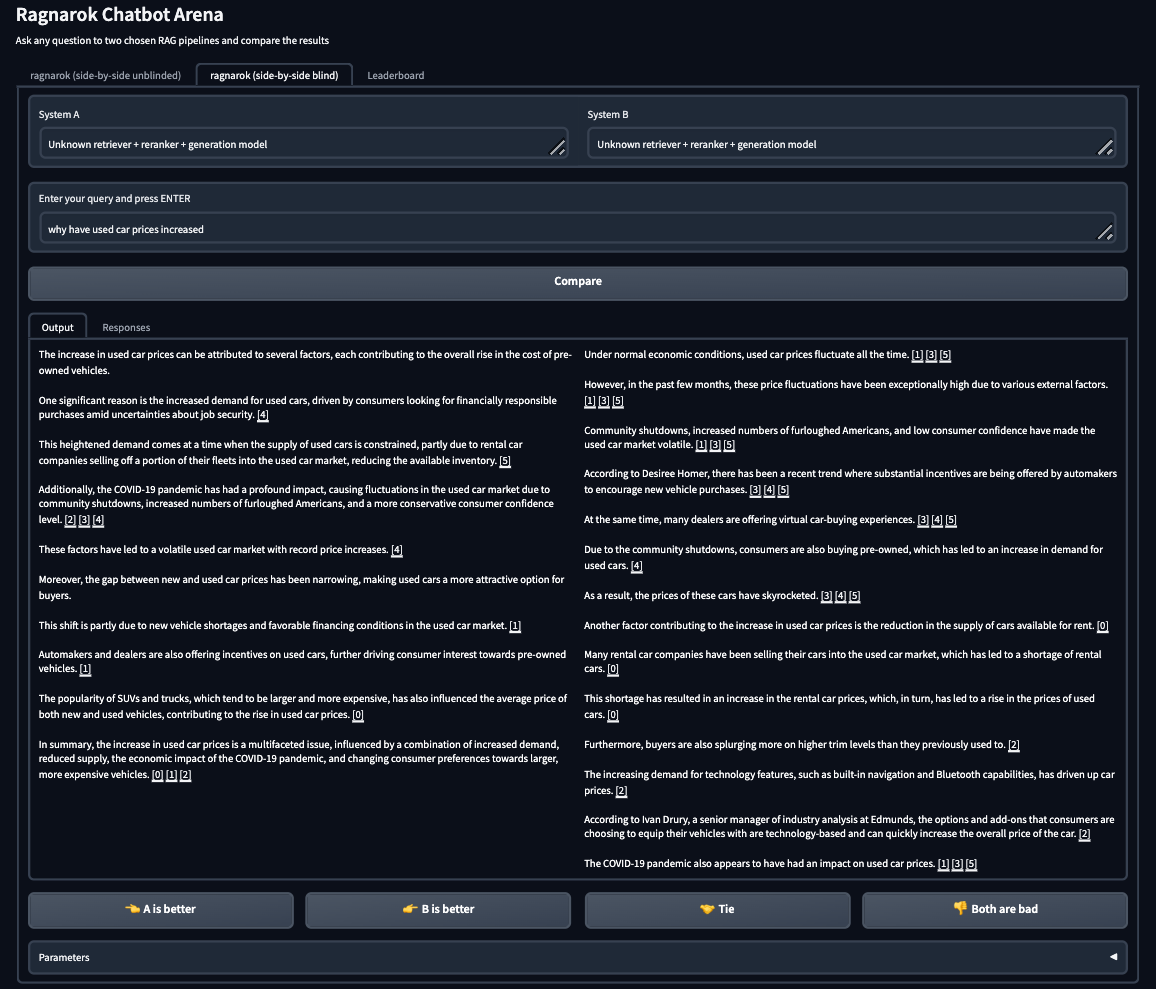The image size is (1156, 989).
Task: Open citation [4] after job security sentence
Action: pos(263,415)
